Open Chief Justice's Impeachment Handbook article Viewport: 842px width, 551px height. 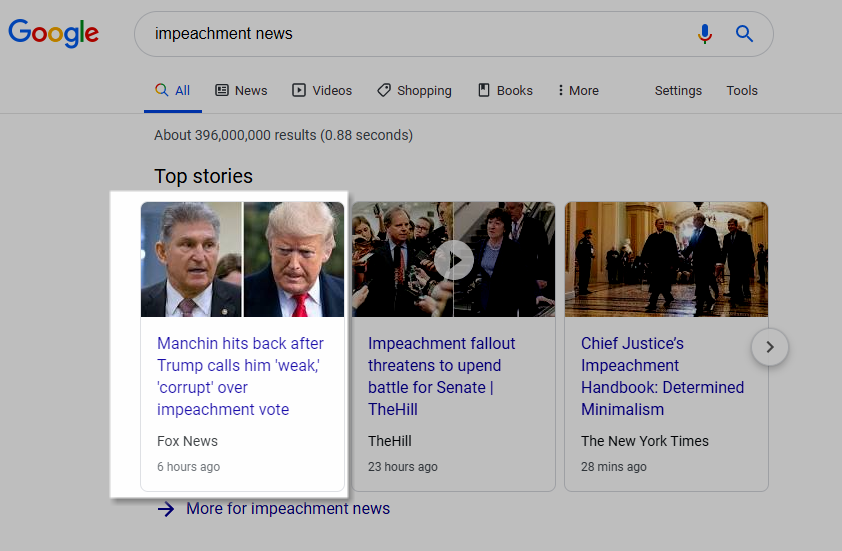click(x=662, y=376)
